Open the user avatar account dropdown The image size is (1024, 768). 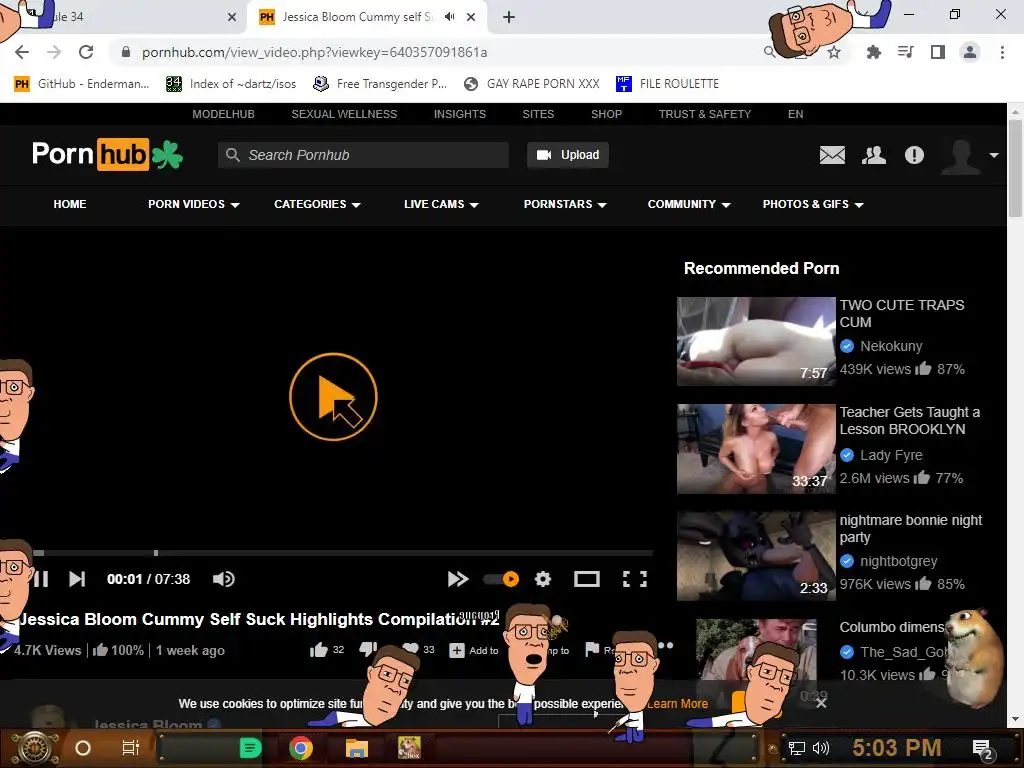pos(969,155)
